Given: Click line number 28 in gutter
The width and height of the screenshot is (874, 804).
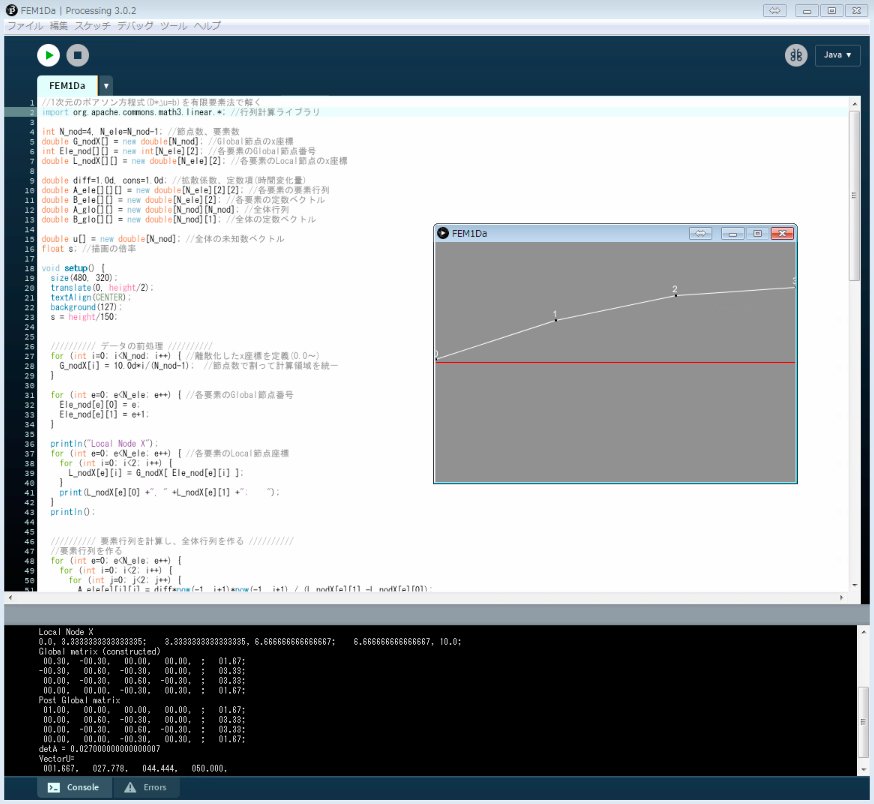Looking at the screenshot, I should tap(30, 366).
